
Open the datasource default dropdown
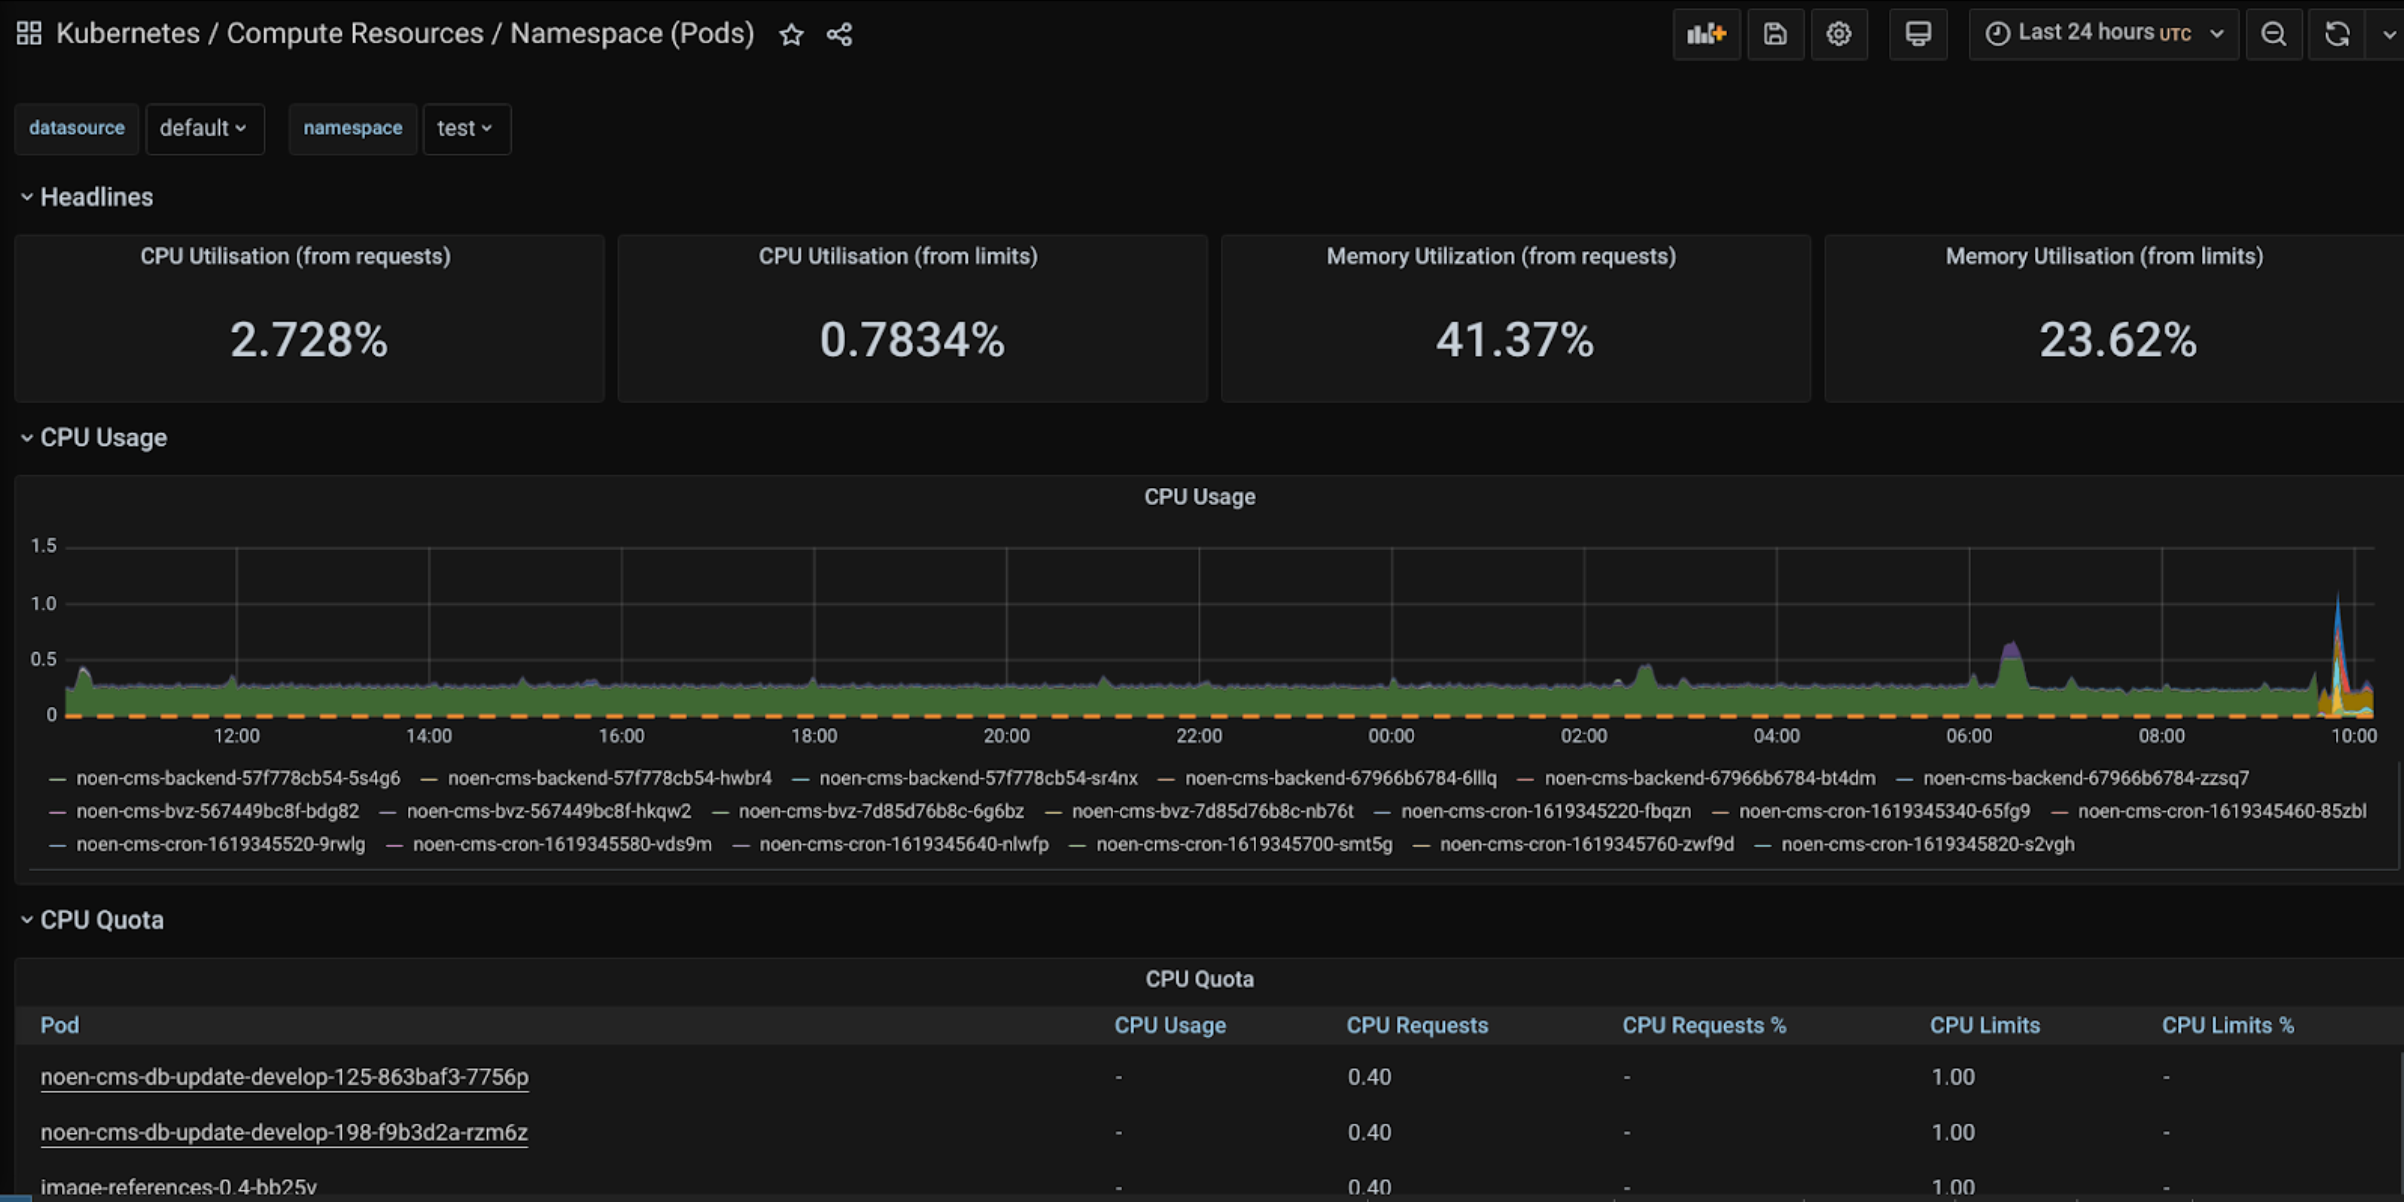(x=204, y=128)
